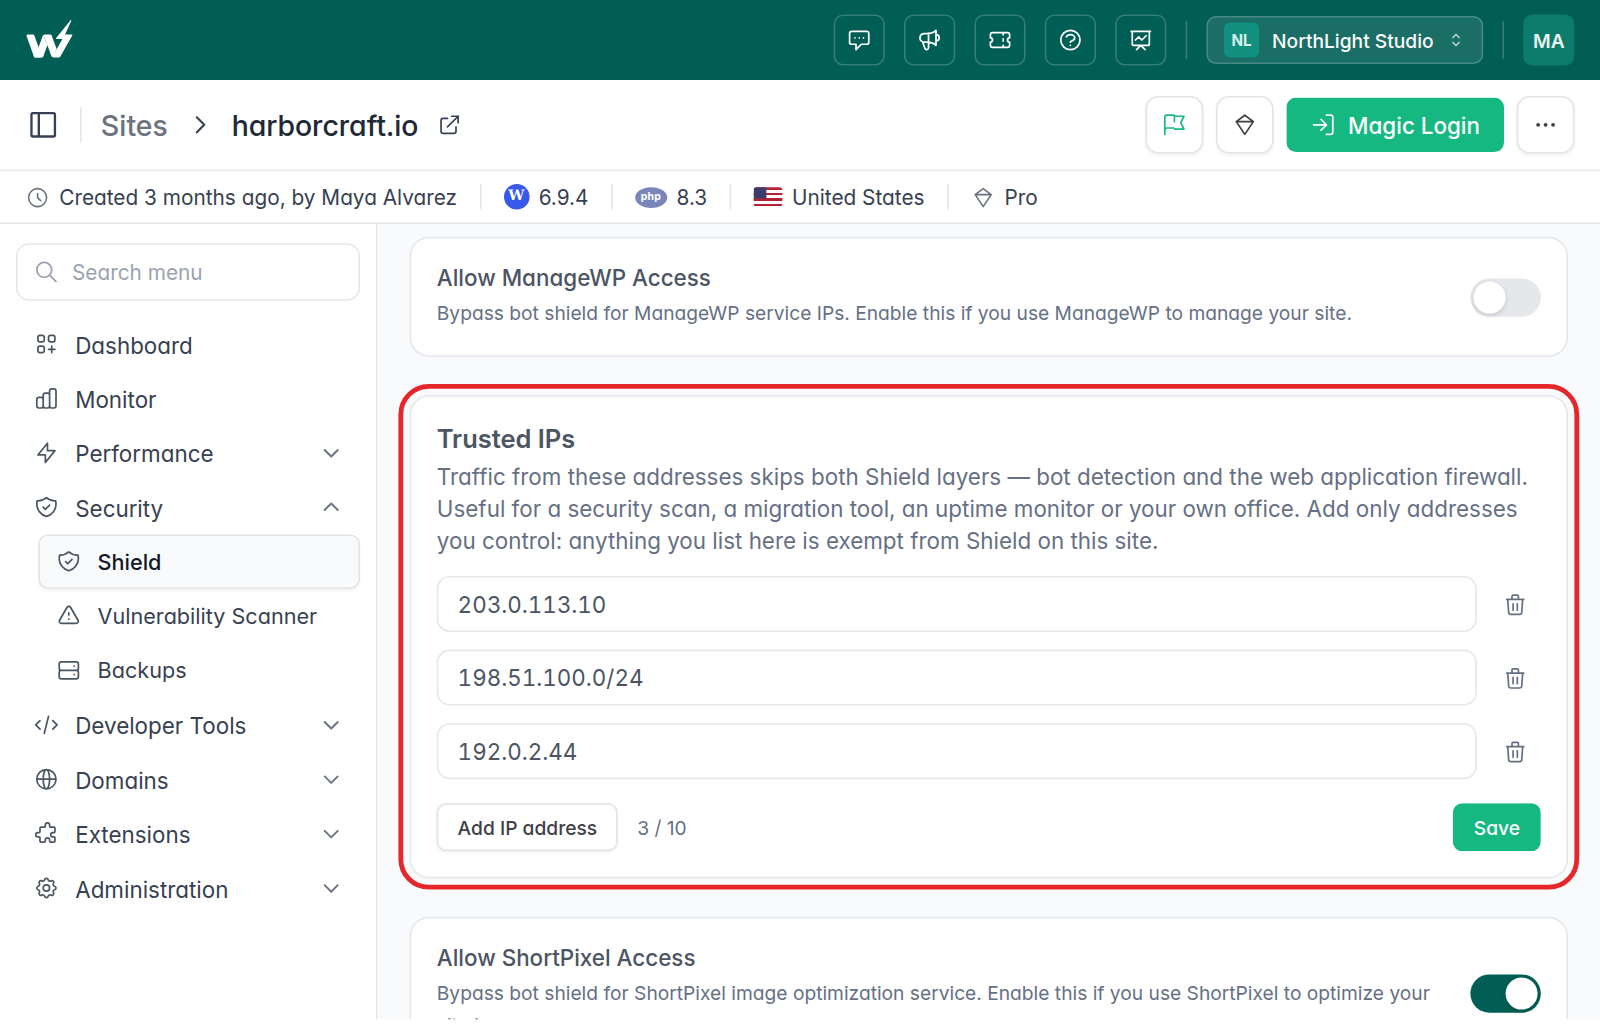Click the flag icon button
Image resolution: width=1600 pixels, height=1024 pixels.
click(1174, 125)
